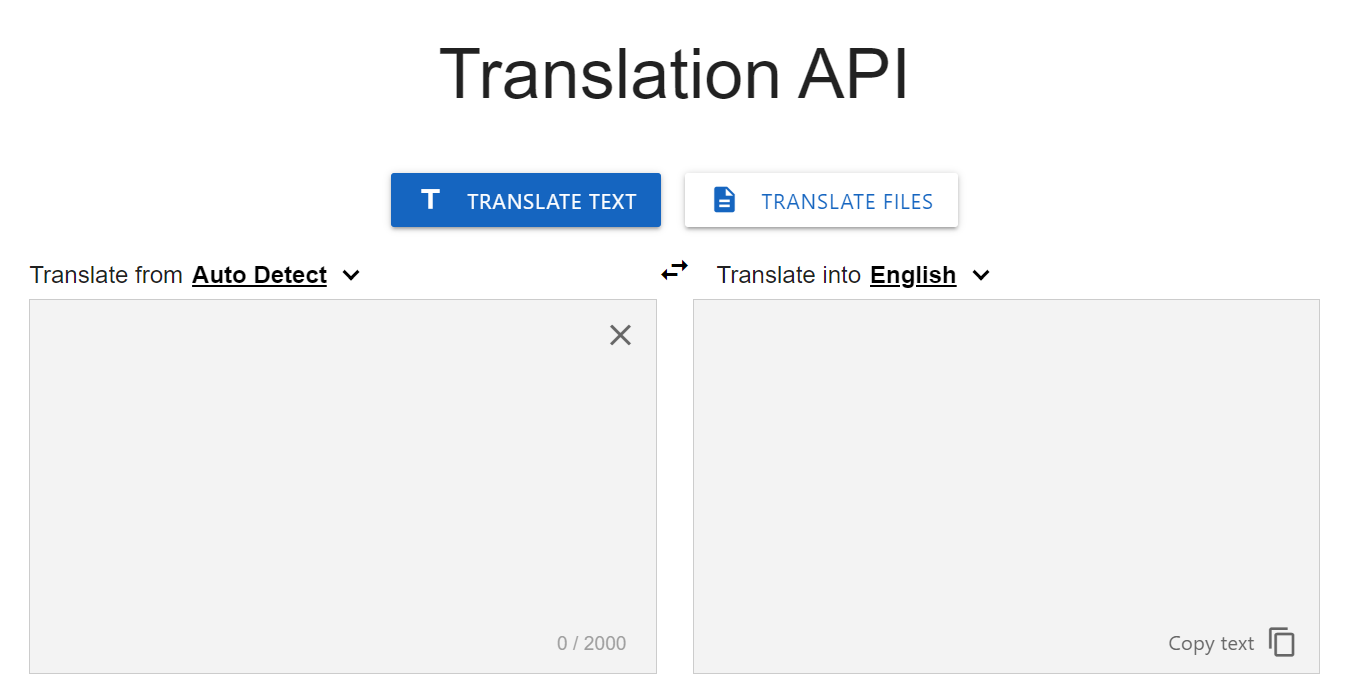Click the 'Translate from' label
The image size is (1348, 691).
pos(106,275)
